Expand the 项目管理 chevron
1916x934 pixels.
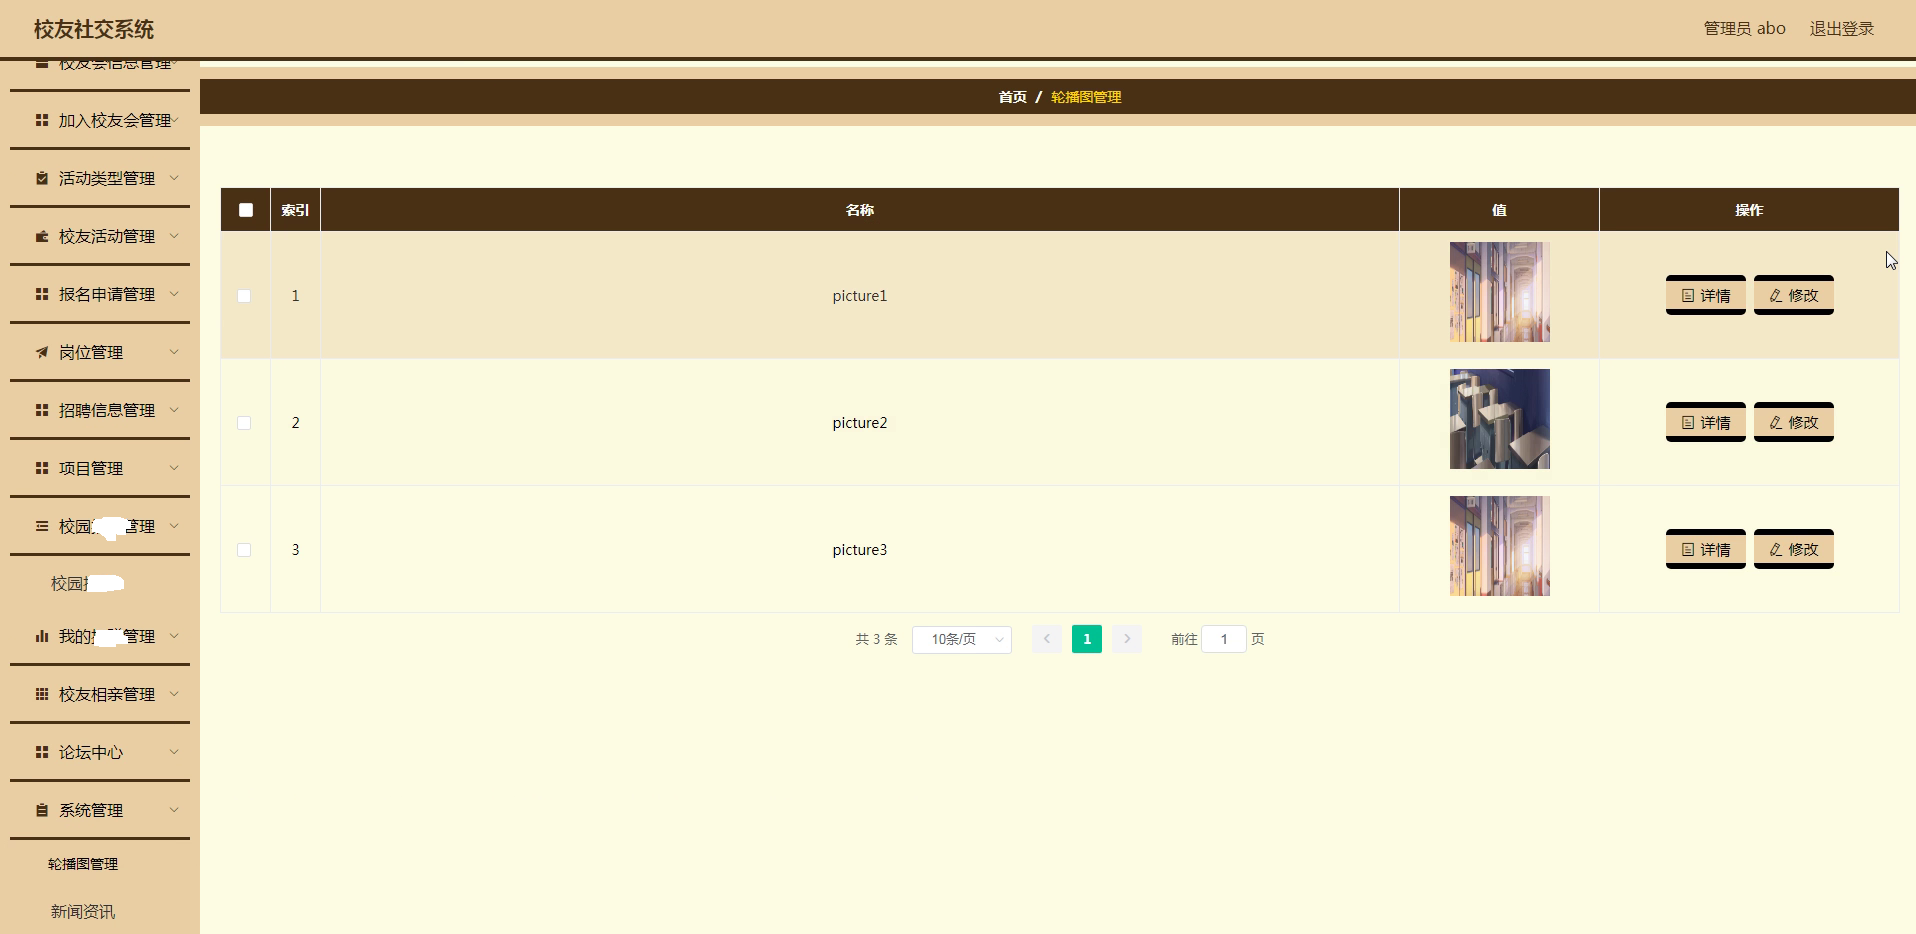pos(174,468)
